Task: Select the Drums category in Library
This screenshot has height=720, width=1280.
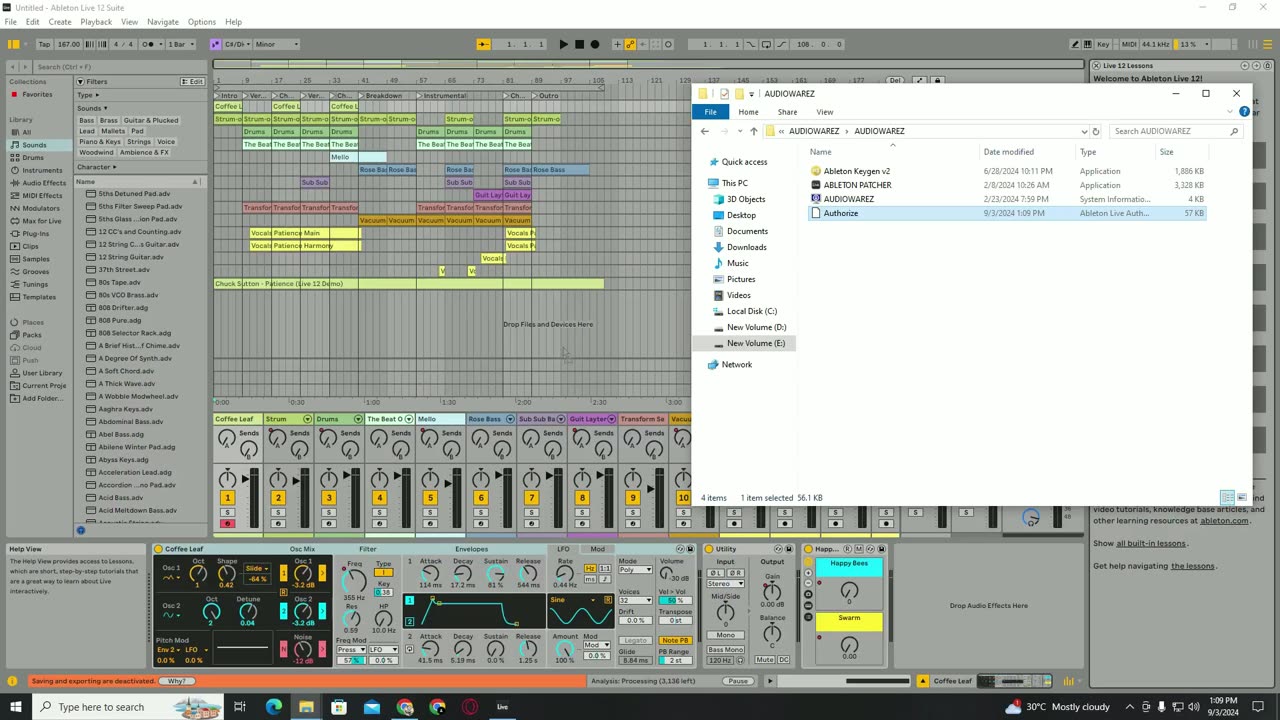Action: (33, 157)
